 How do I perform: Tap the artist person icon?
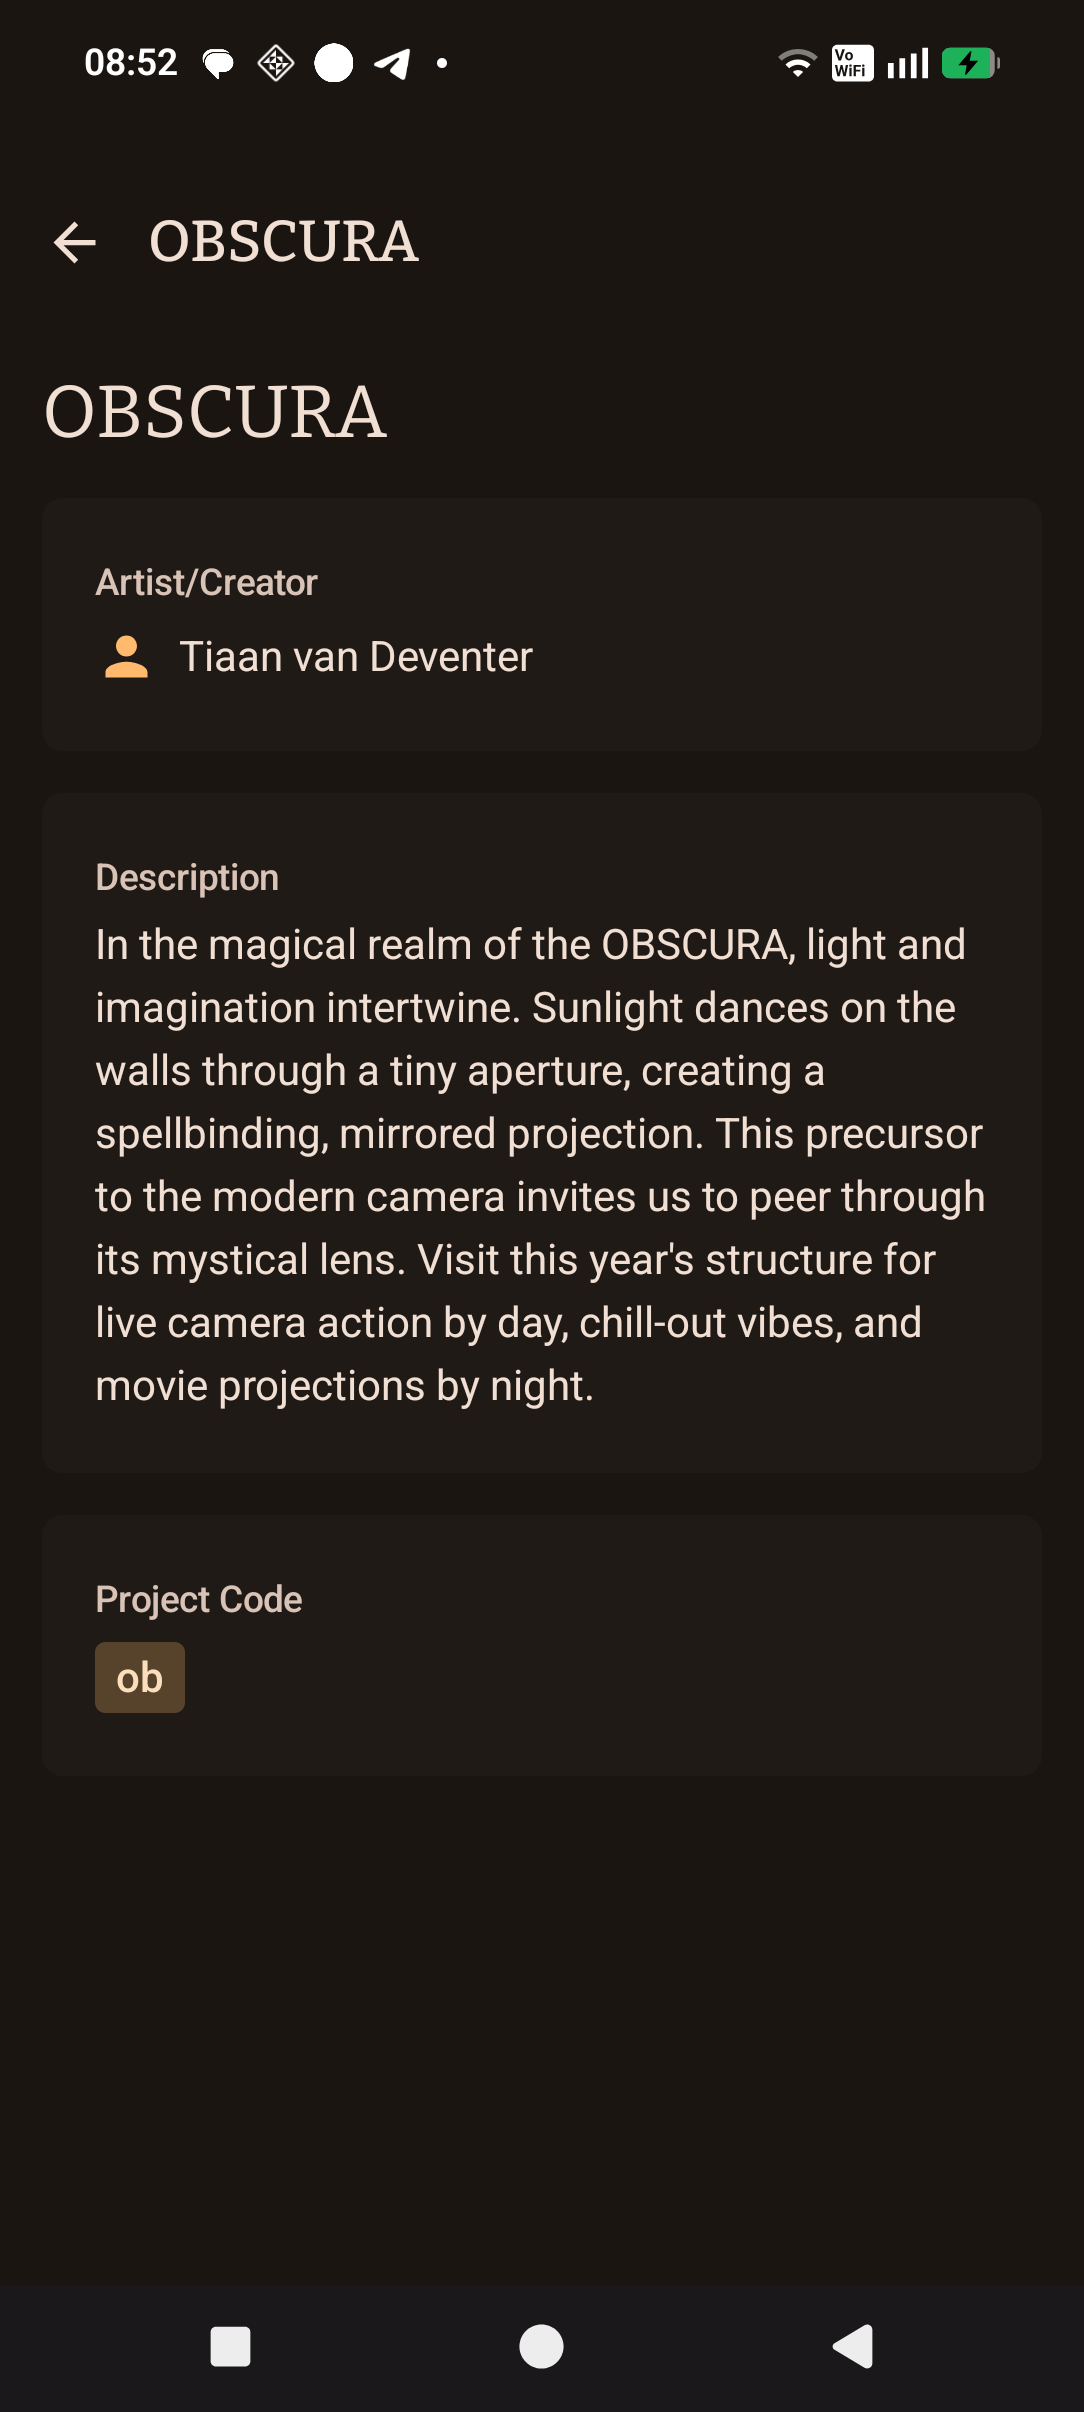pyautogui.click(x=126, y=657)
